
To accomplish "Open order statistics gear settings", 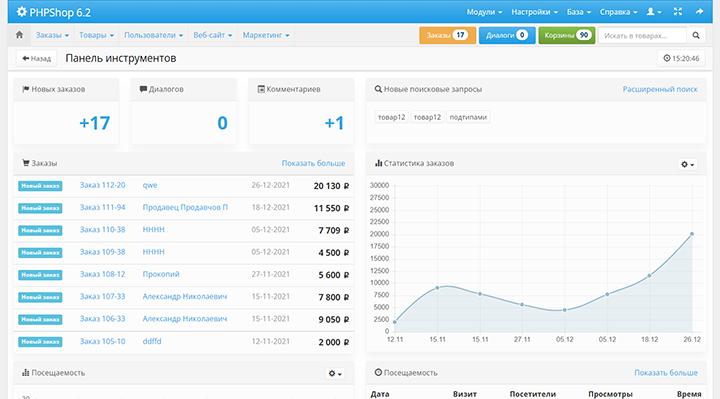I will (687, 164).
